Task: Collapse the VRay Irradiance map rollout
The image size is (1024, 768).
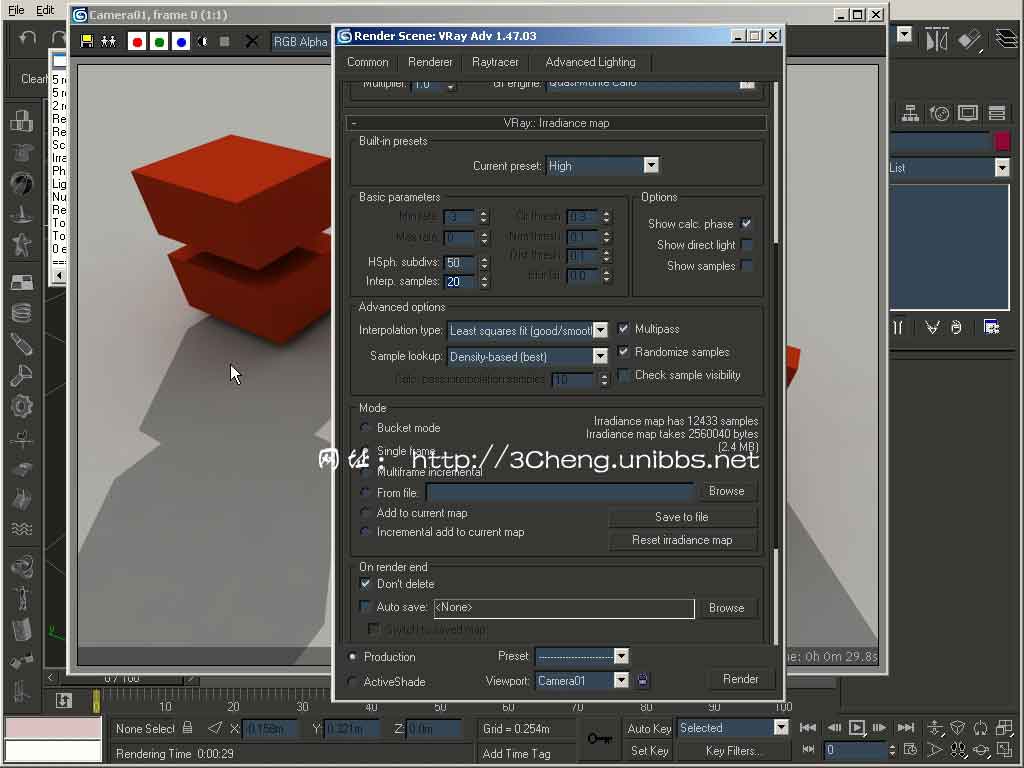Action: (556, 123)
